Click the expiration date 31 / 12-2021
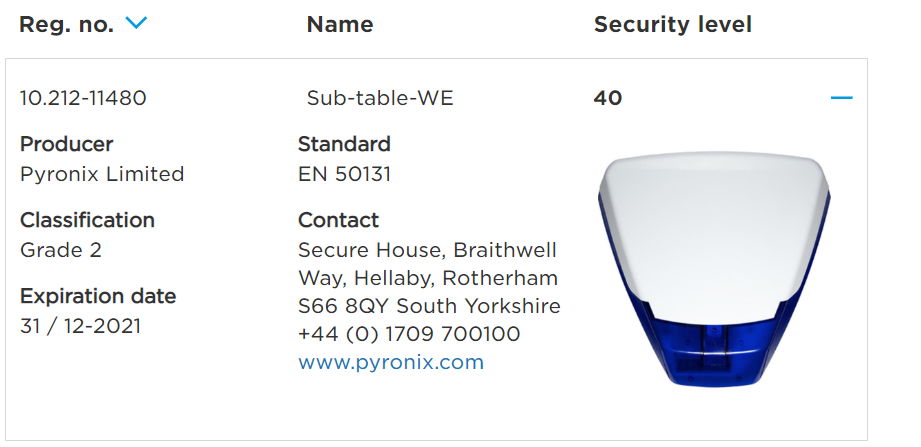Image resolution: width=921 pixels, height=447 pixels. tap(80, 326)
